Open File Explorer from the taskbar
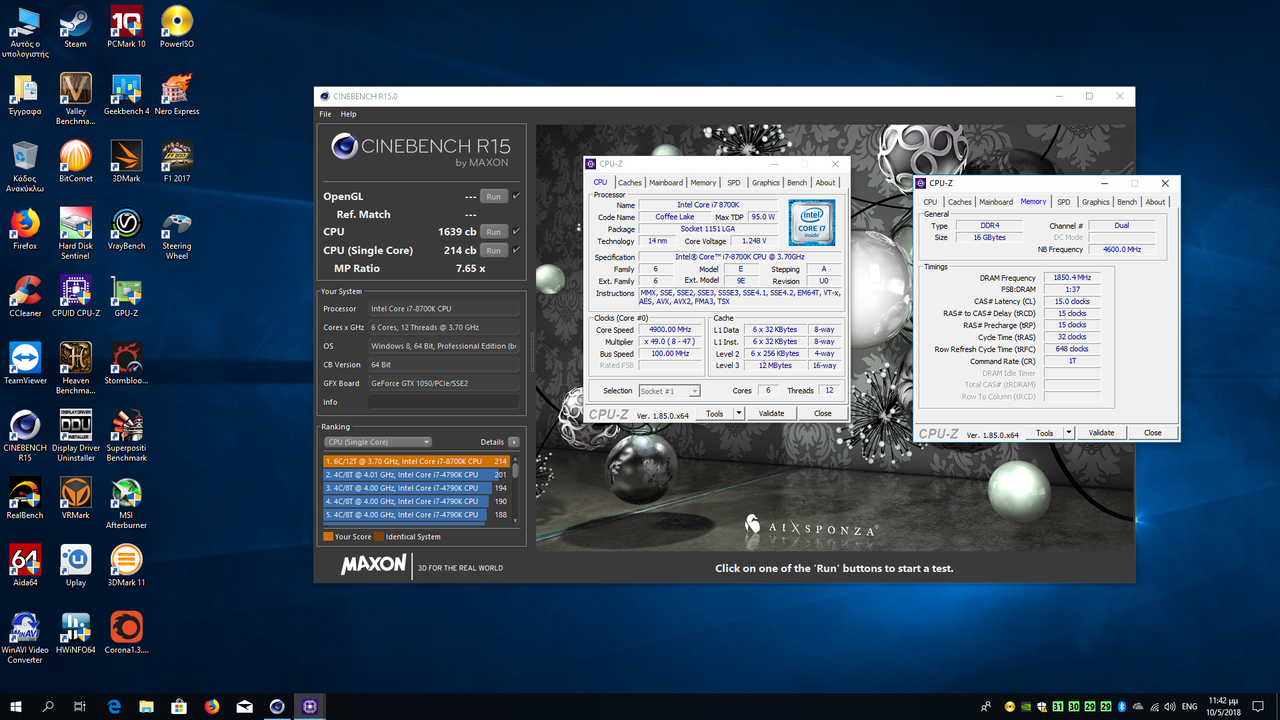 tap(146, 706)
